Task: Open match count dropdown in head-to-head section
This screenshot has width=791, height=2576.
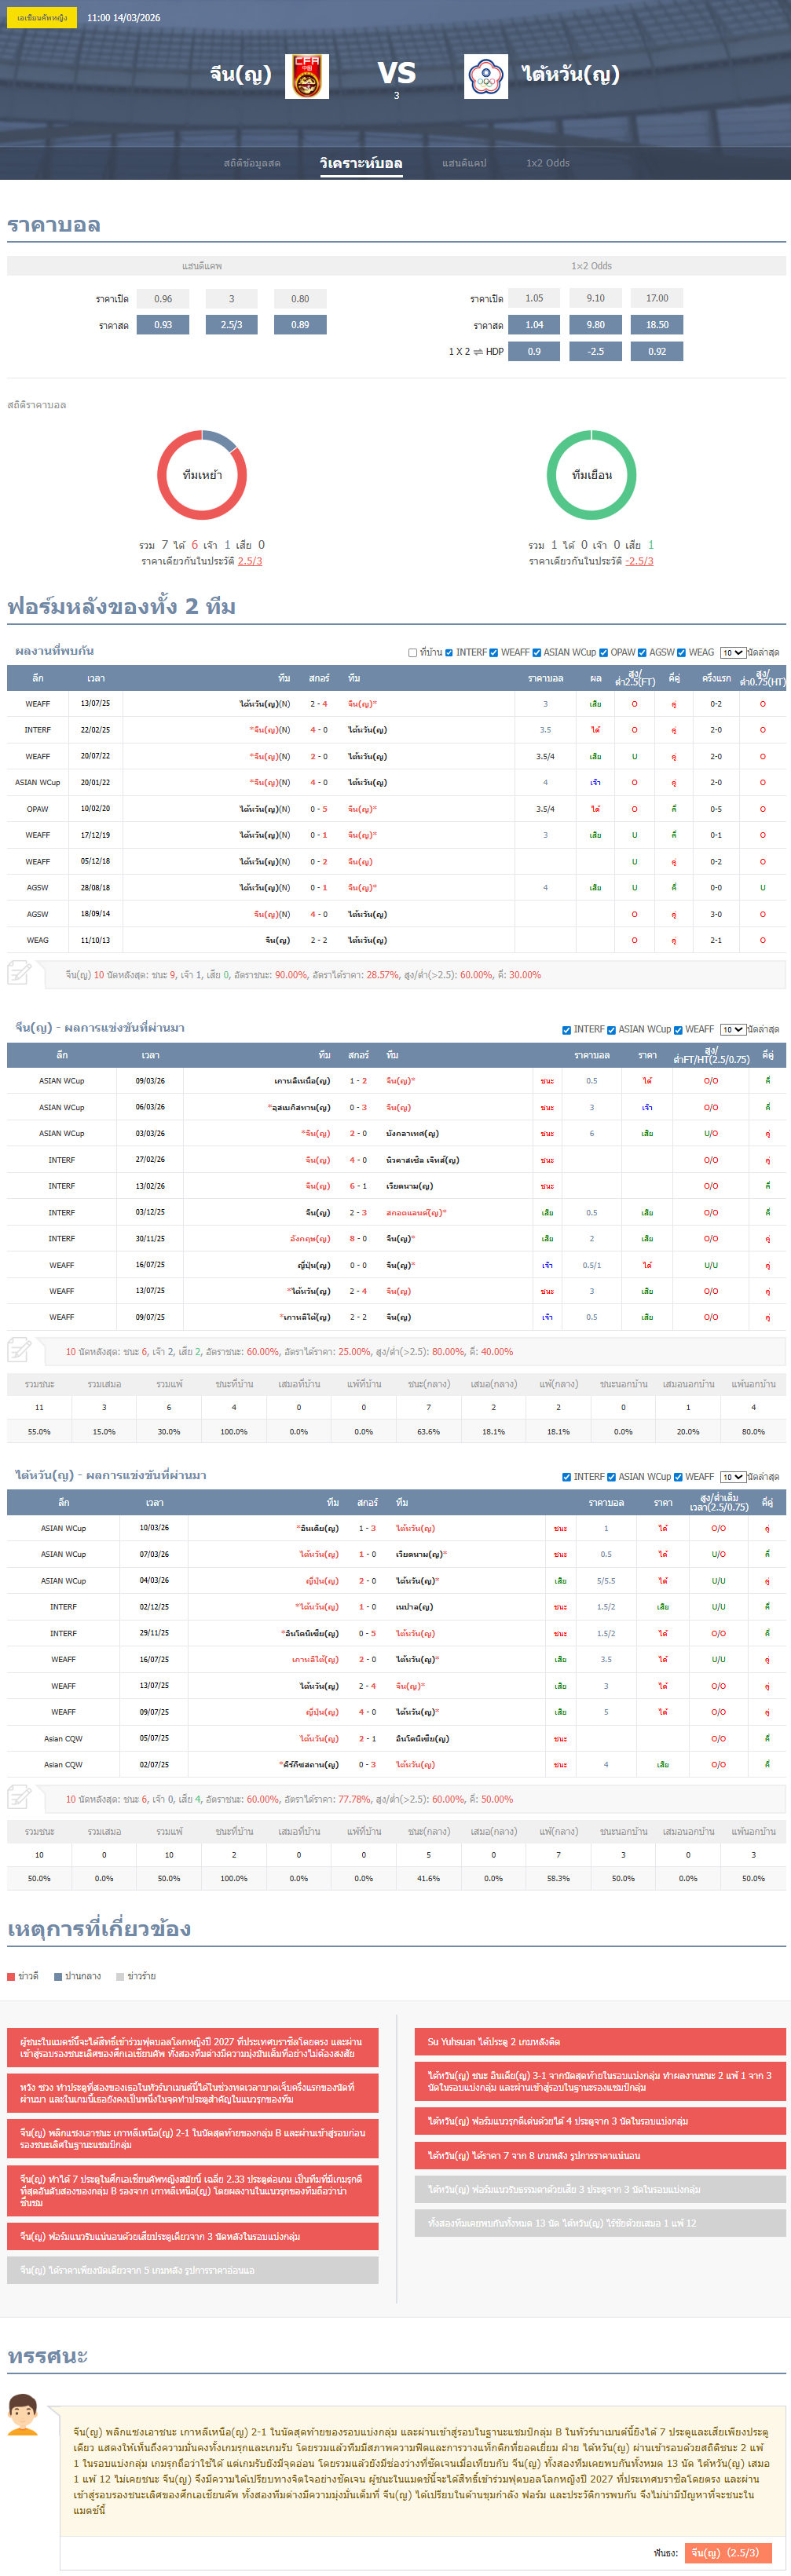Action: tap(732, 653)
